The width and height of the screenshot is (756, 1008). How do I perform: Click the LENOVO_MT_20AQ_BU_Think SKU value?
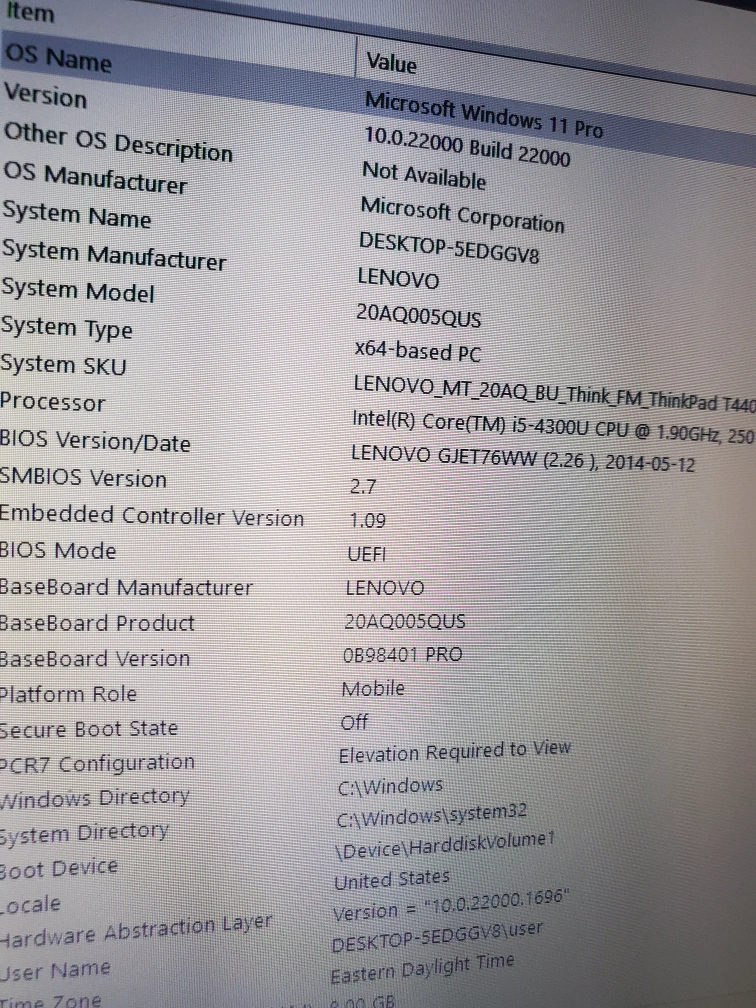pyautogui.click(x=554, y=393)
